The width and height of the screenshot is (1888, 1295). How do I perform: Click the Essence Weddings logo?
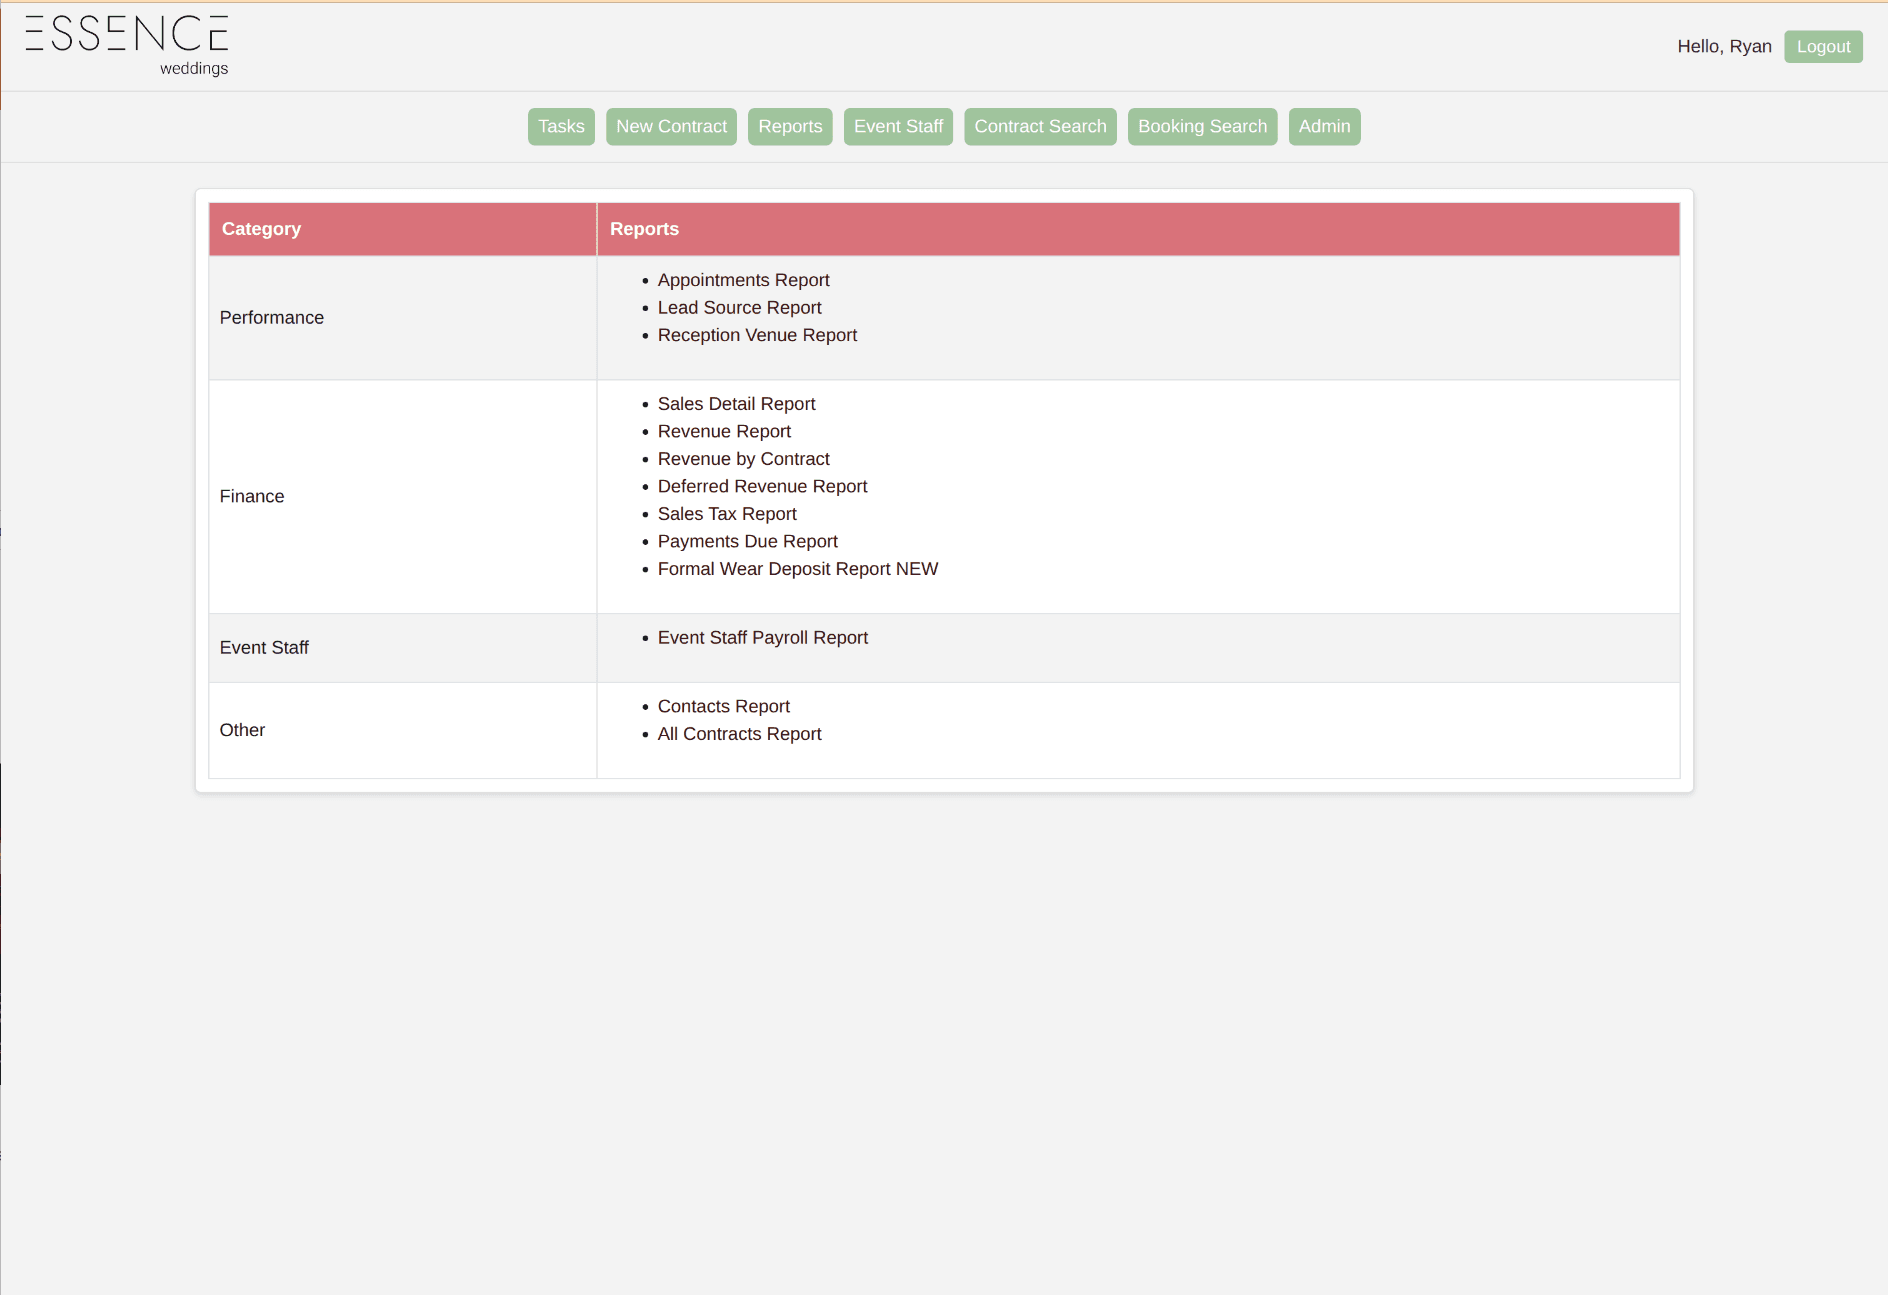point(127,44)
